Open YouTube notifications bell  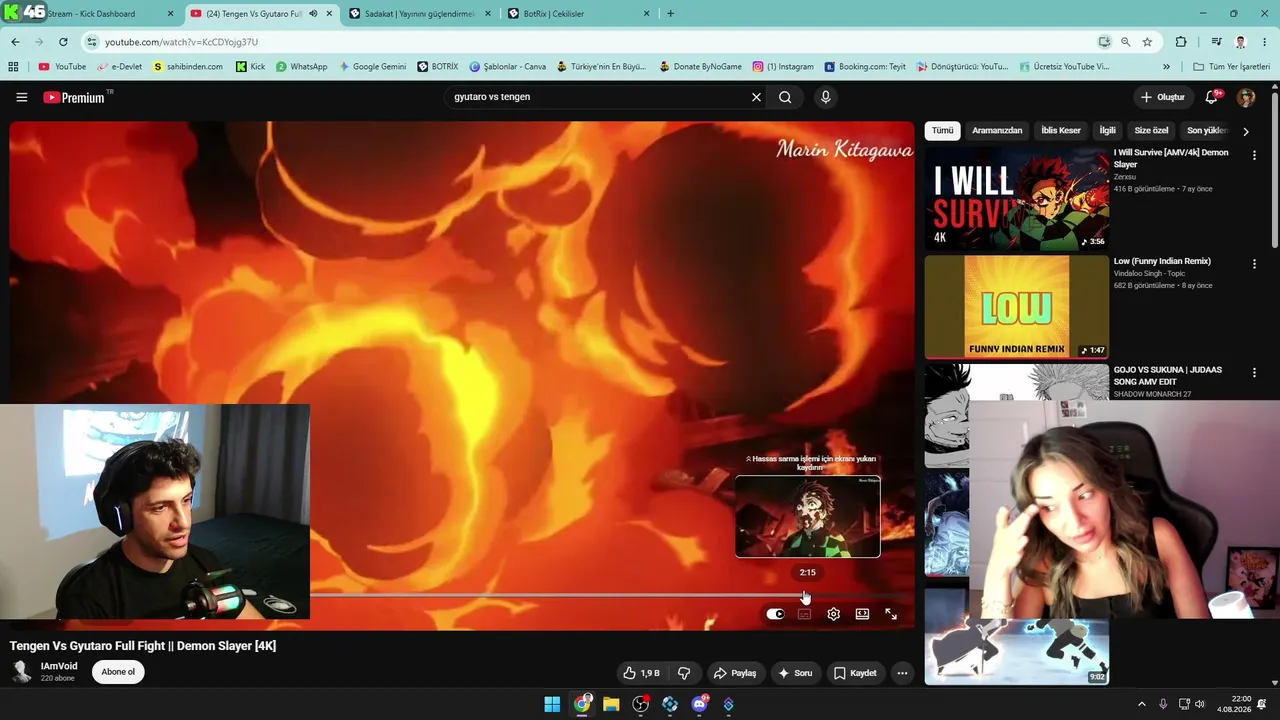[x=1212, y=97]
